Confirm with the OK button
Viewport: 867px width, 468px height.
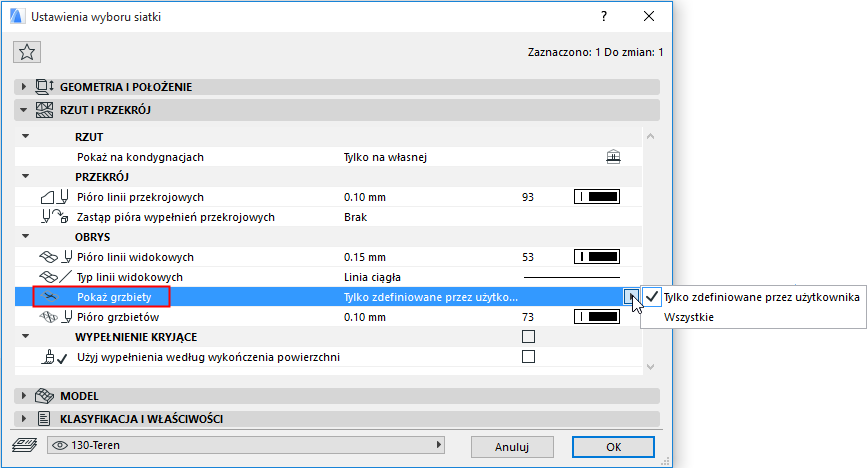pos(613,446)
